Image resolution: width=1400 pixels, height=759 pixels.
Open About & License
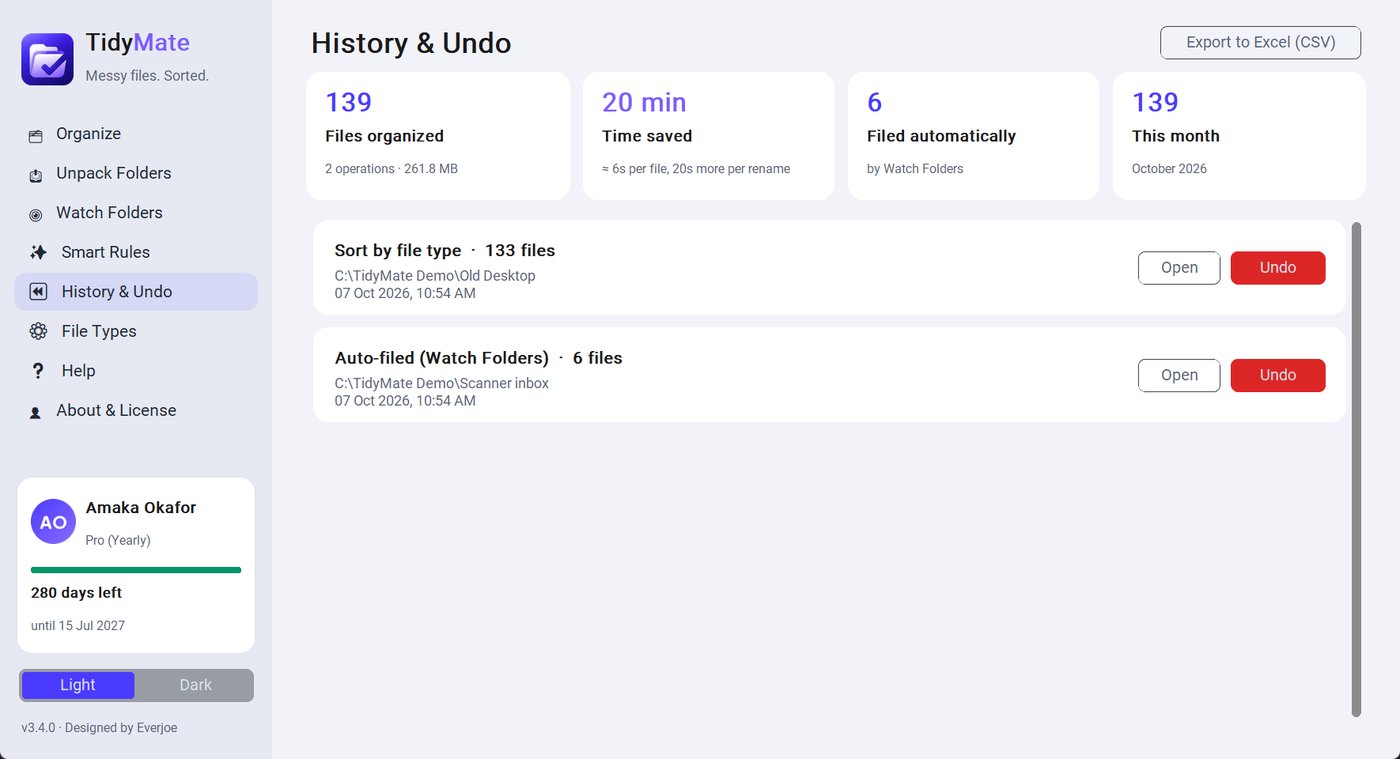(x=136, y=410)
